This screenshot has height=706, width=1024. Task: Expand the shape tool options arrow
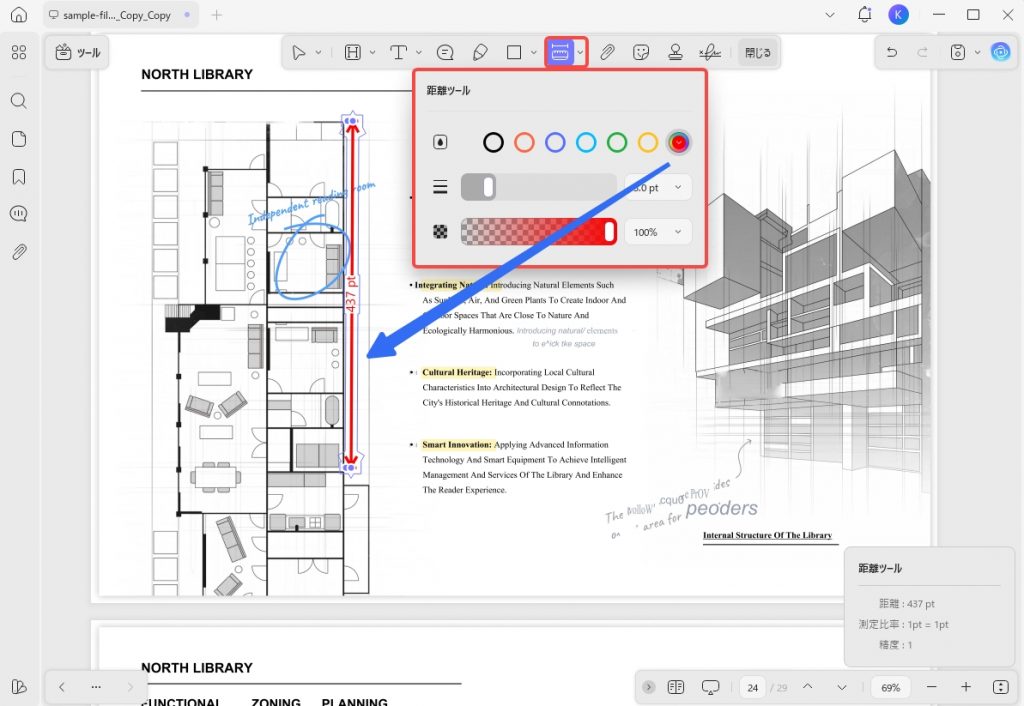(534, 52)
